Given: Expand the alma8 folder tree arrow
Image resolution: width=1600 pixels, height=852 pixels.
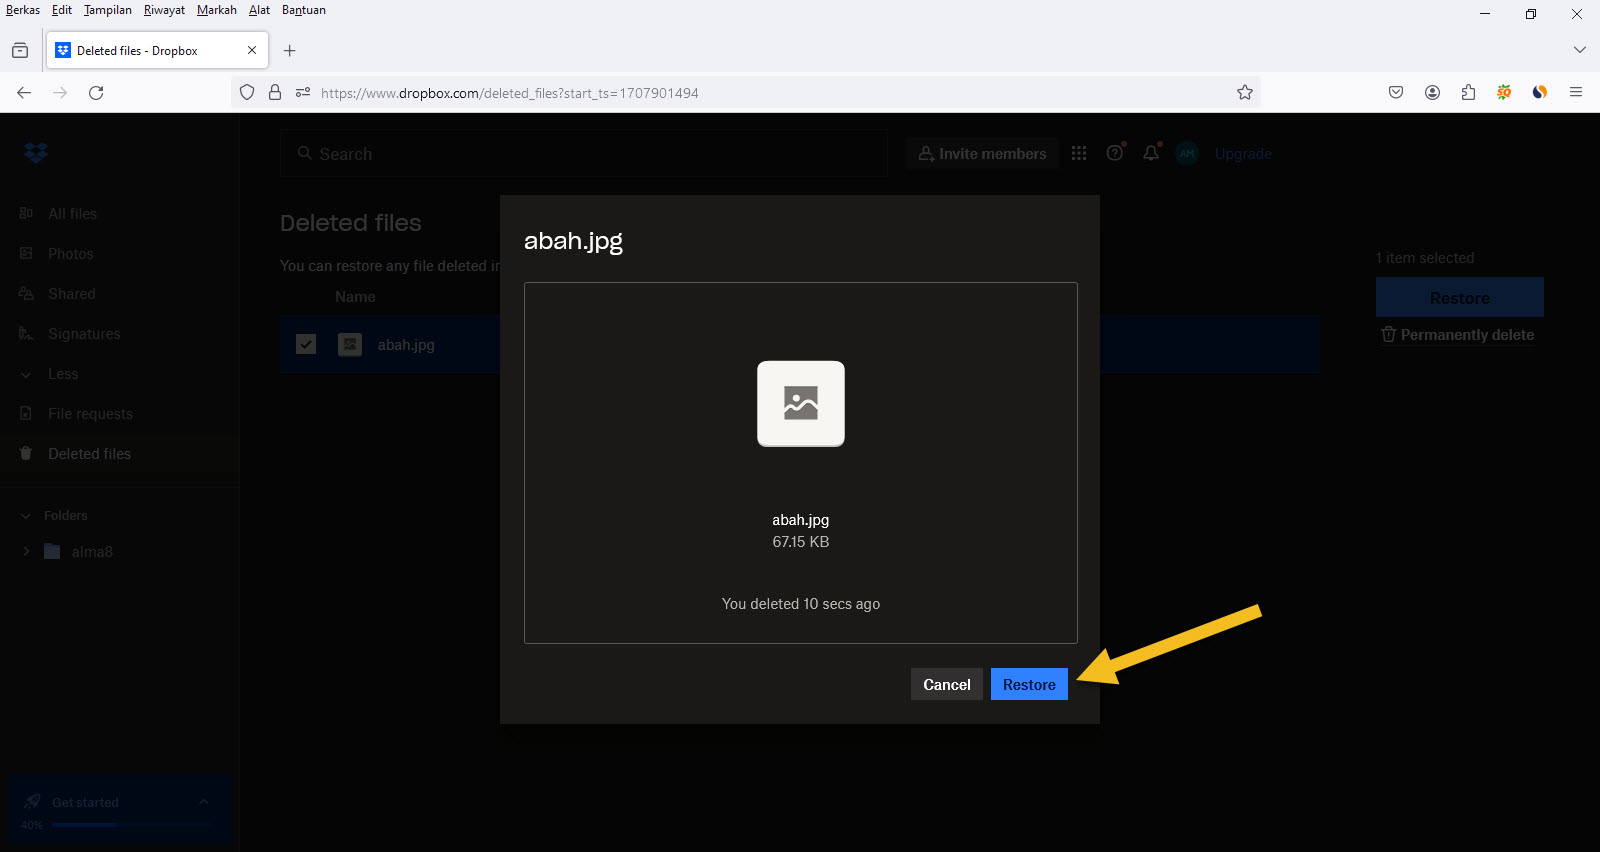Looking at the screenshot, I should 26,551.
